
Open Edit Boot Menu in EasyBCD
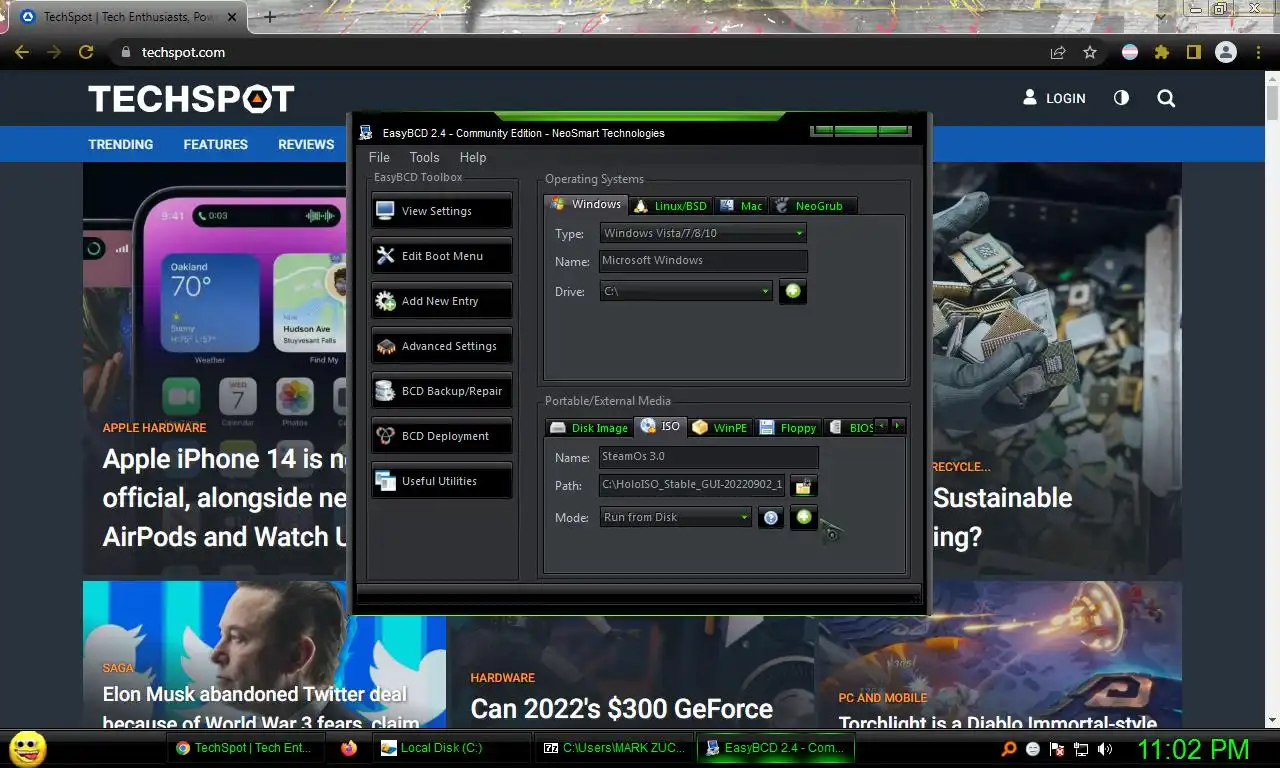[x=441, y=256]
